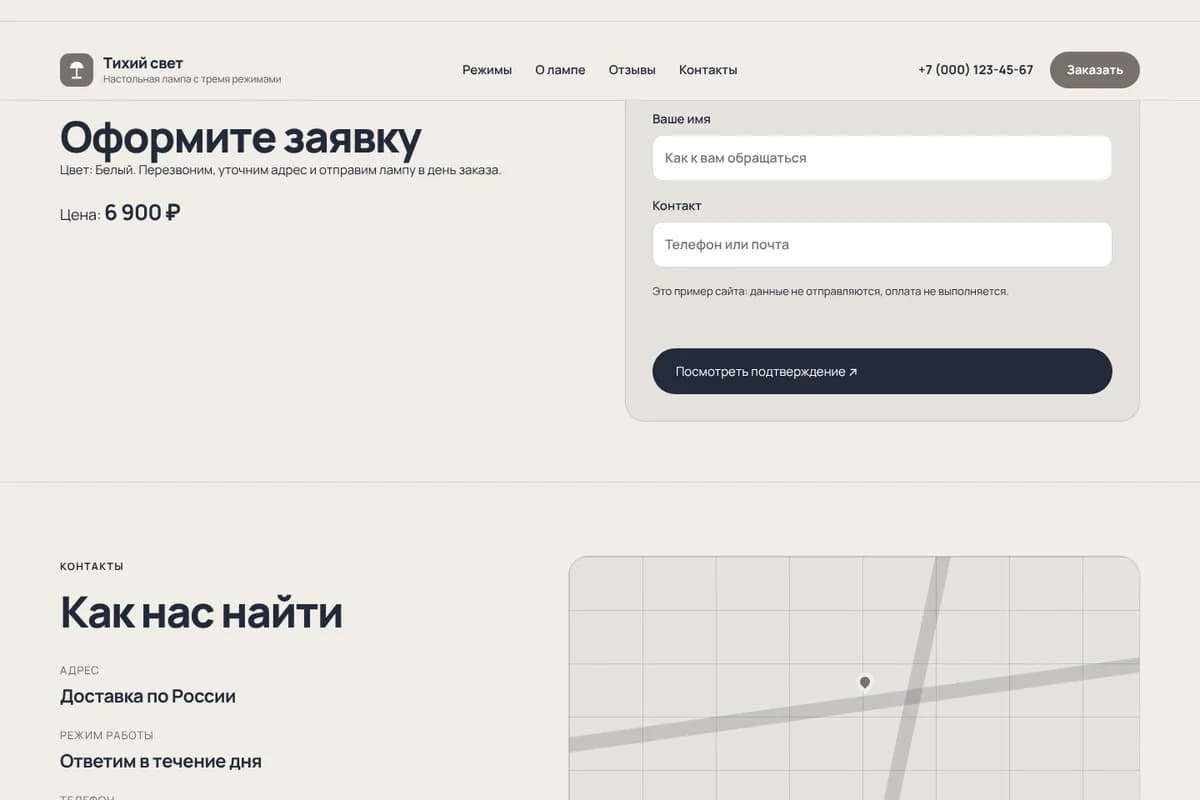The height and width of the screenshot is (800, 1200).
Task: Click the Как нас найти heading
Action: pos(201,612)
